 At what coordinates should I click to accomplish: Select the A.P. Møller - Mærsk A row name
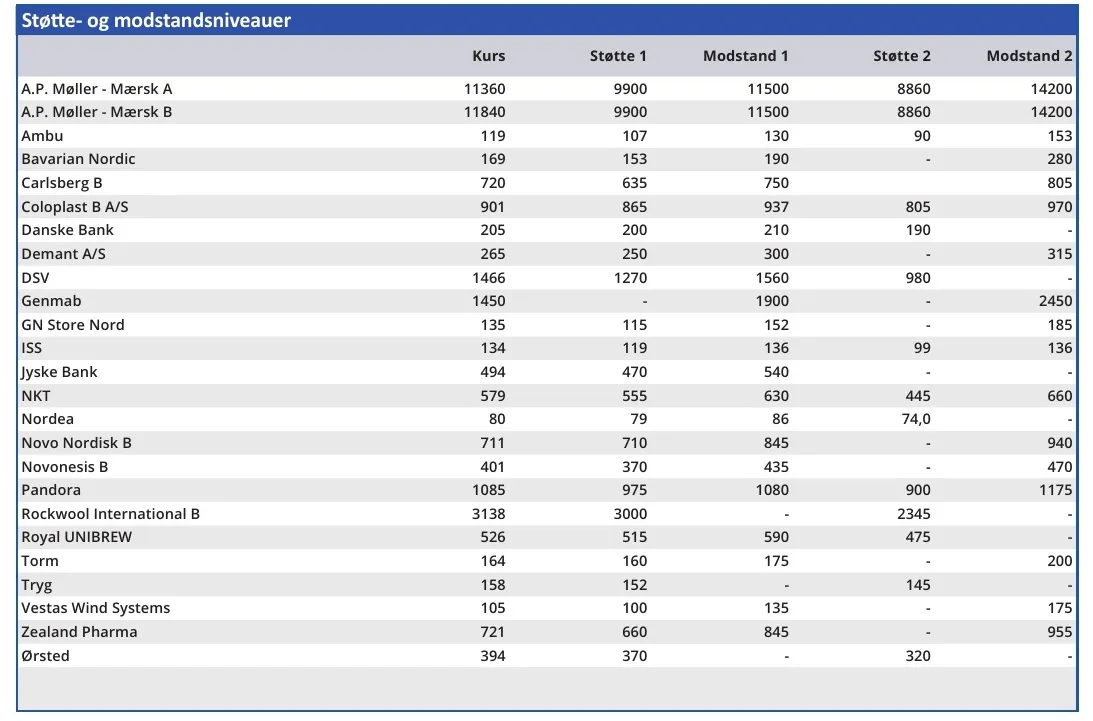97,89
